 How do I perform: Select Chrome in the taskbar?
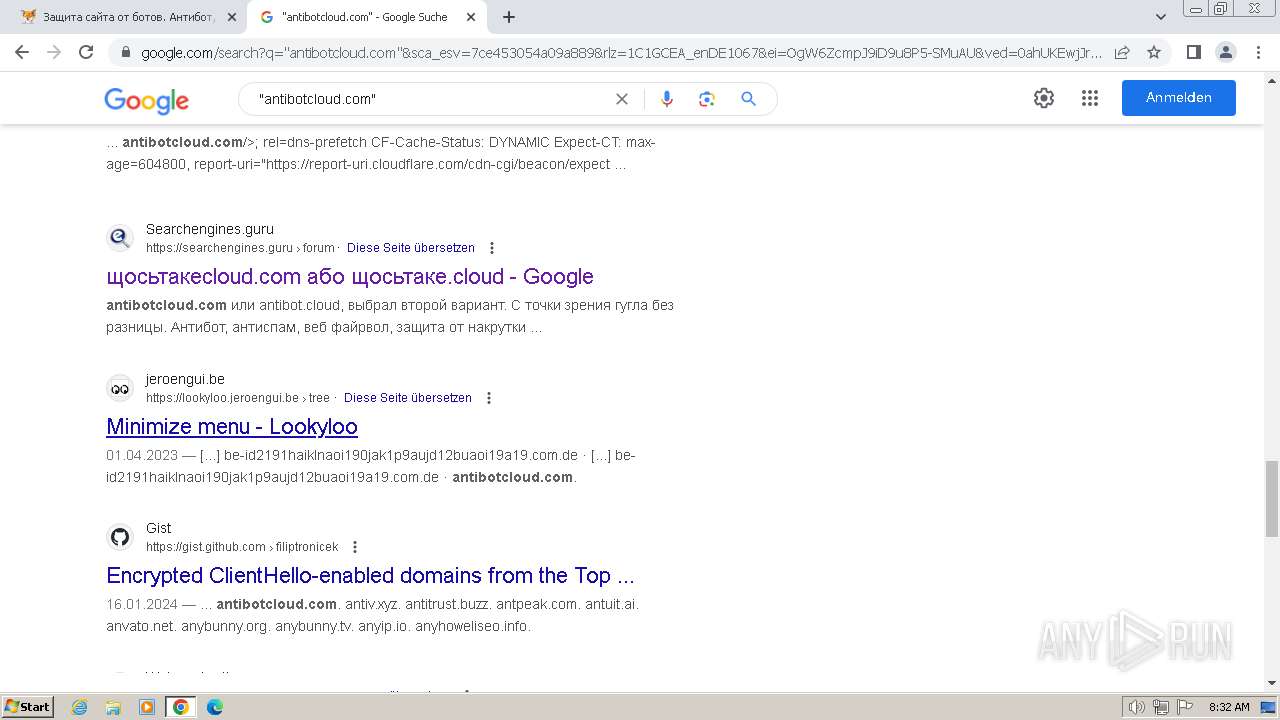point(181,707)
